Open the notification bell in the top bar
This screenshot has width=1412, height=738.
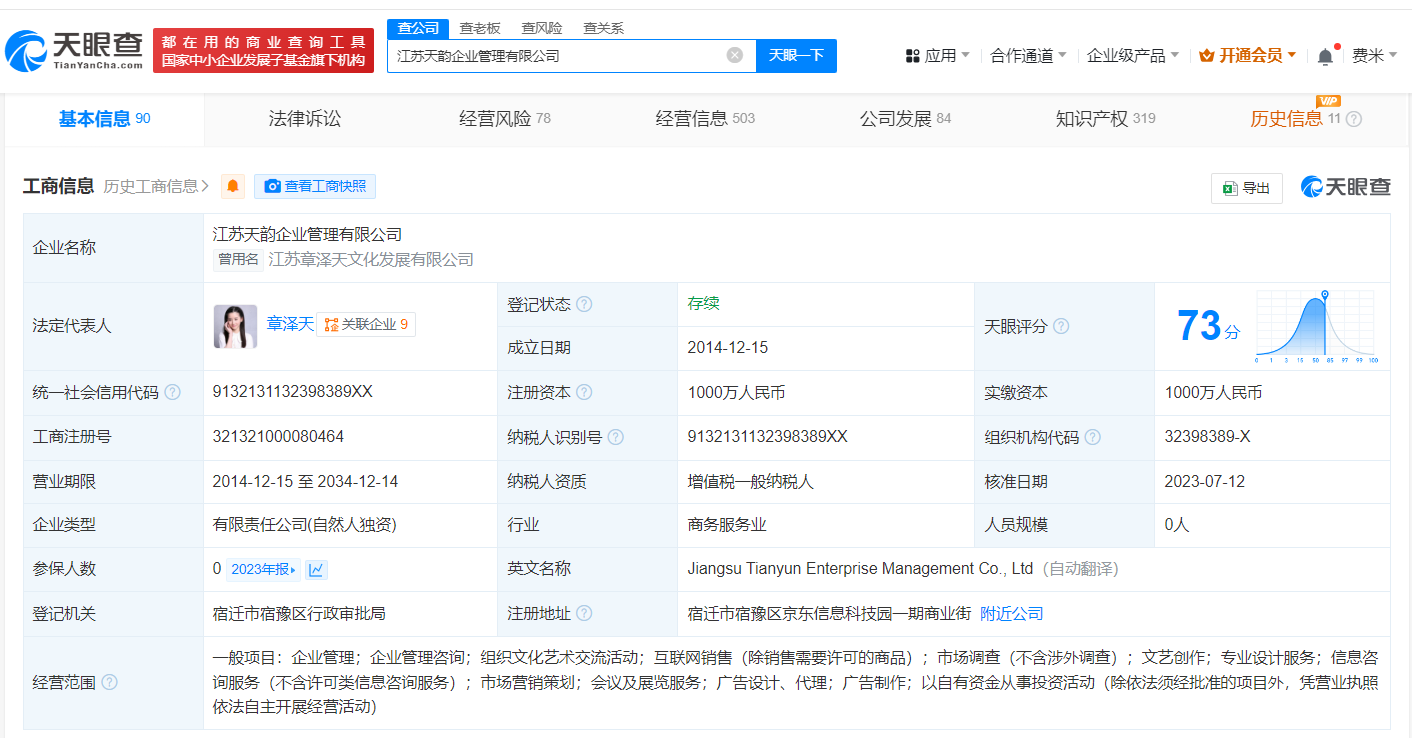1325,56
